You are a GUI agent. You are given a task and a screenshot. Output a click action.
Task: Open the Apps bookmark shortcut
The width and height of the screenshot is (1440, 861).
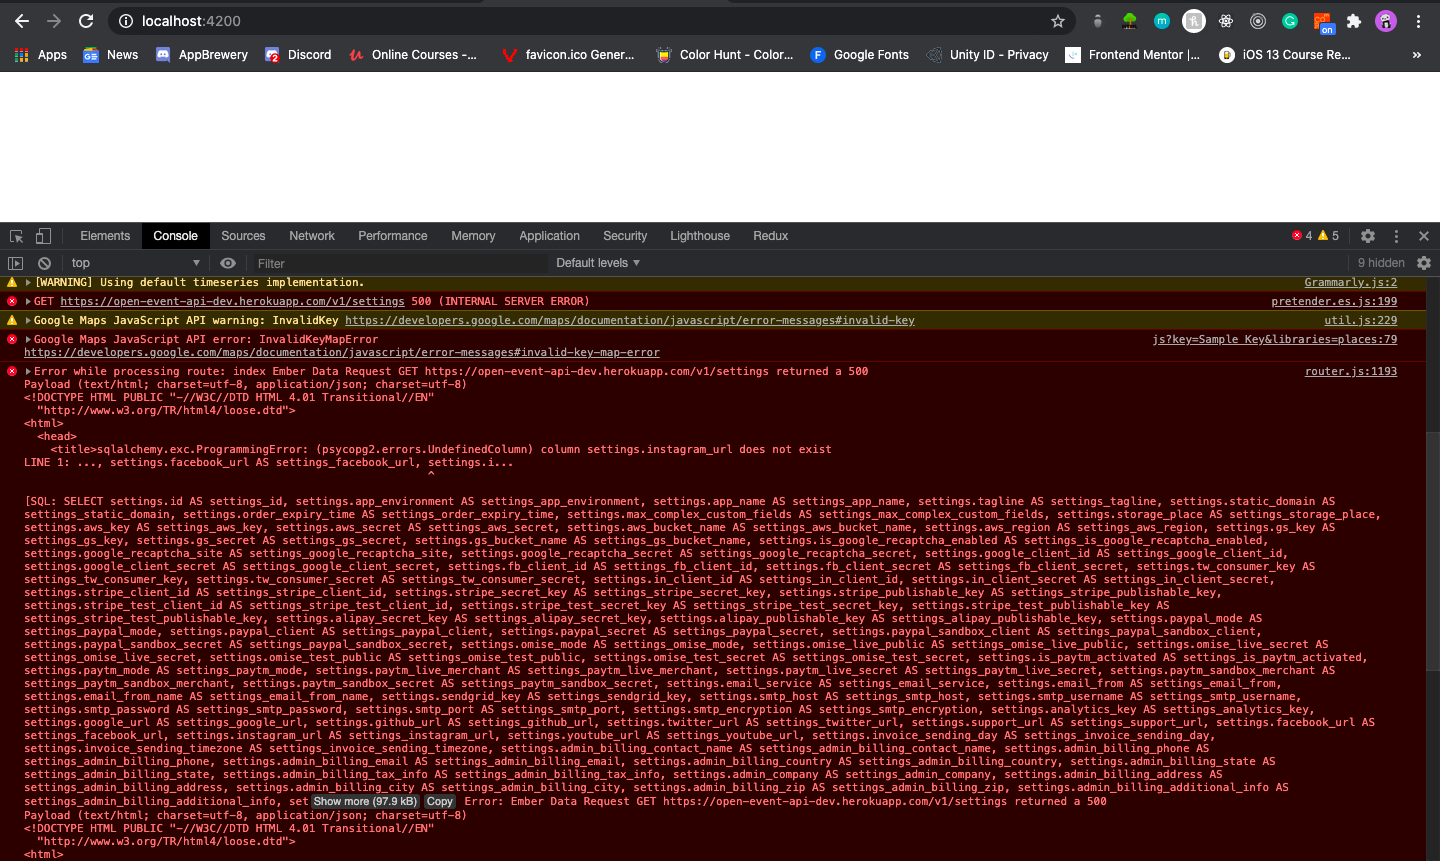(x=40, y=55)
